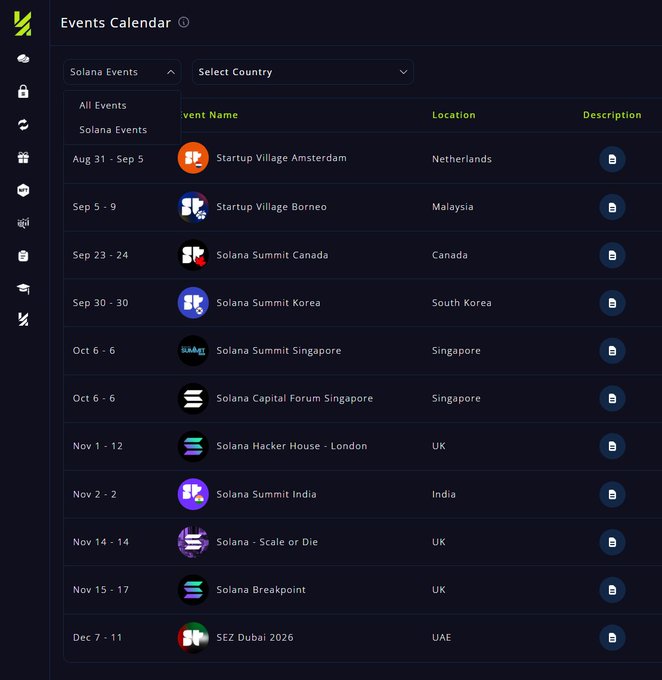662x680 pixels.
Task: Select the Solana Summit Singapore event name
Action: click(x=279, y=350)
